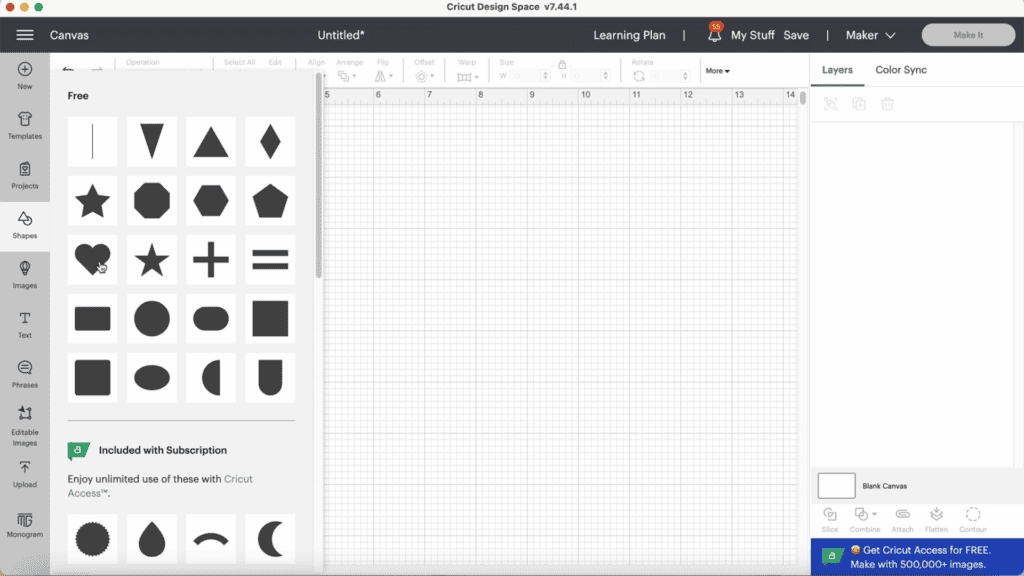
Task: Open the Learning Plan
Action: [x=629, y=35]
